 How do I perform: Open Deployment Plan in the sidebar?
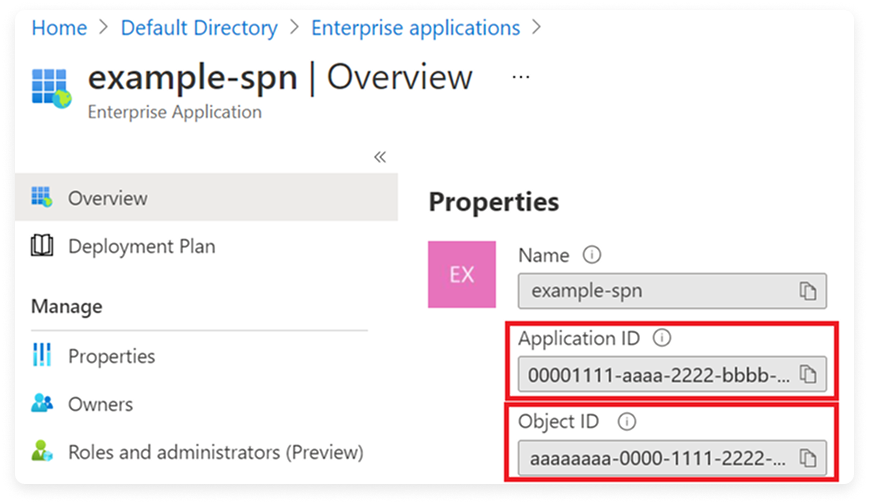pos(141,246)
